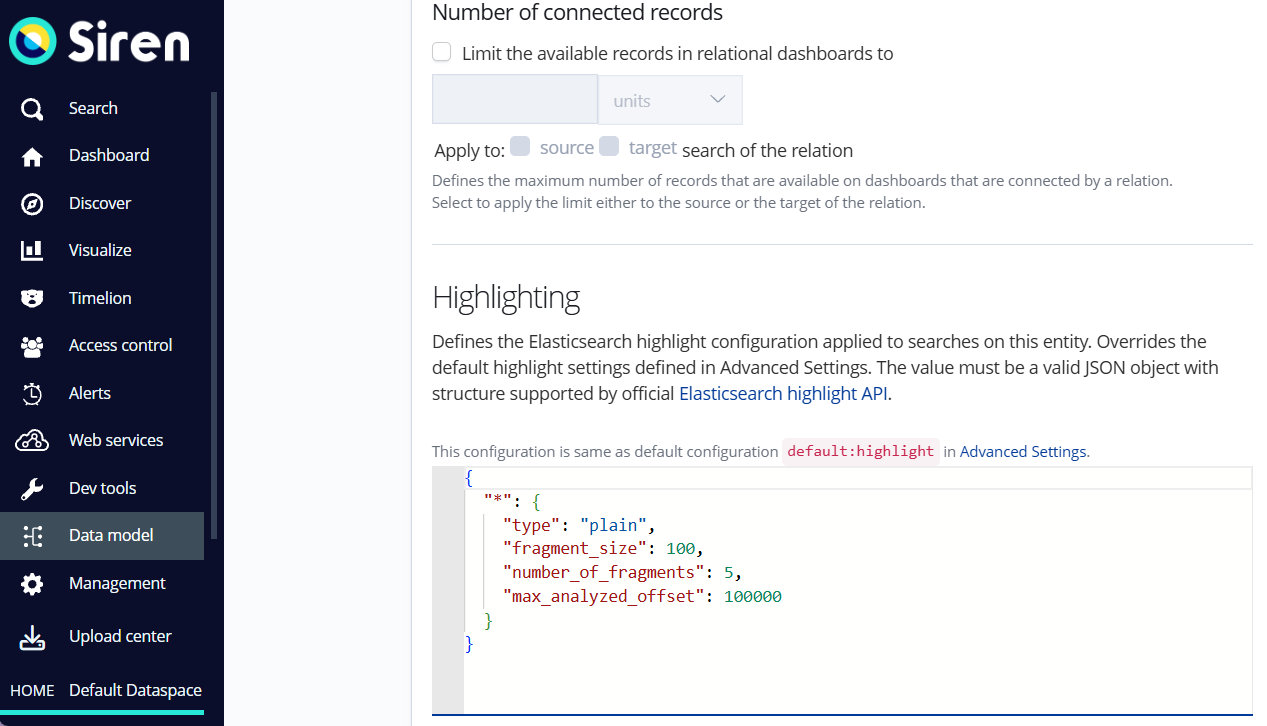
Task: Click the HOME label in sidebar
Action: pos(32,691)
